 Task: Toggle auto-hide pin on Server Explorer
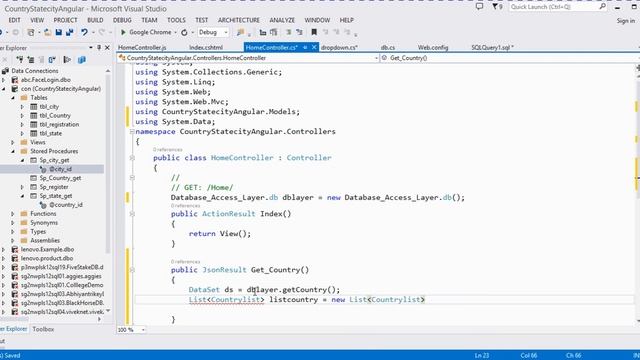point(99,48)
